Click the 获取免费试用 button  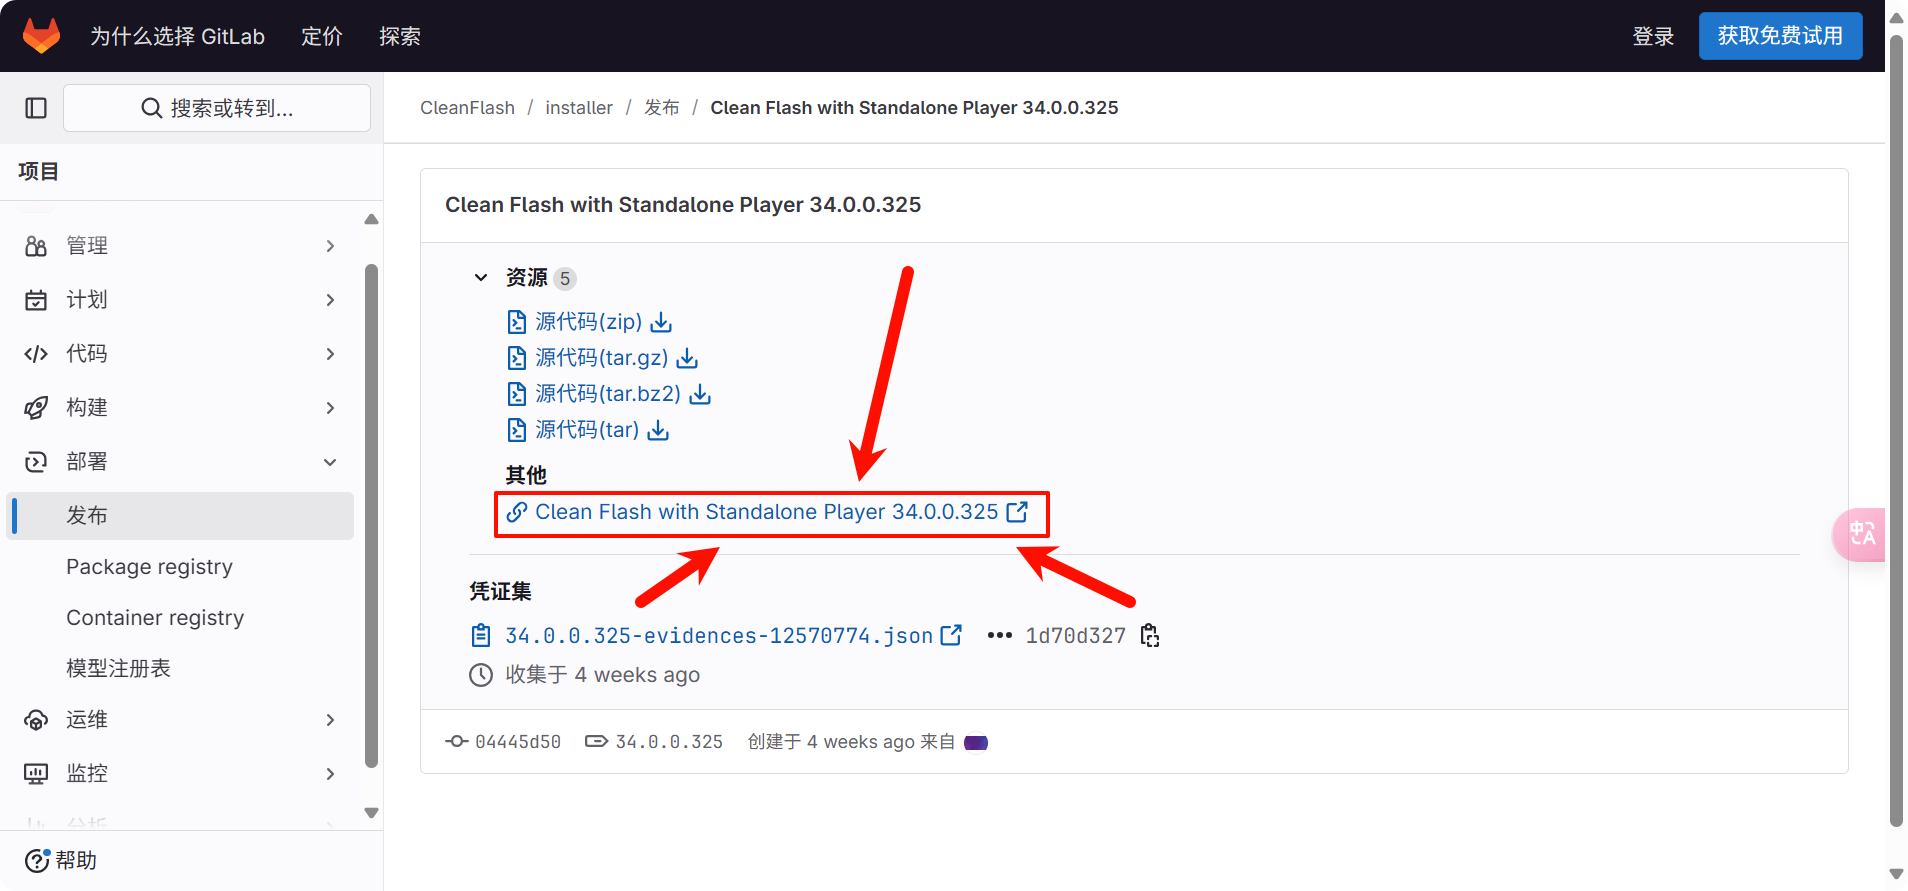1779,36
